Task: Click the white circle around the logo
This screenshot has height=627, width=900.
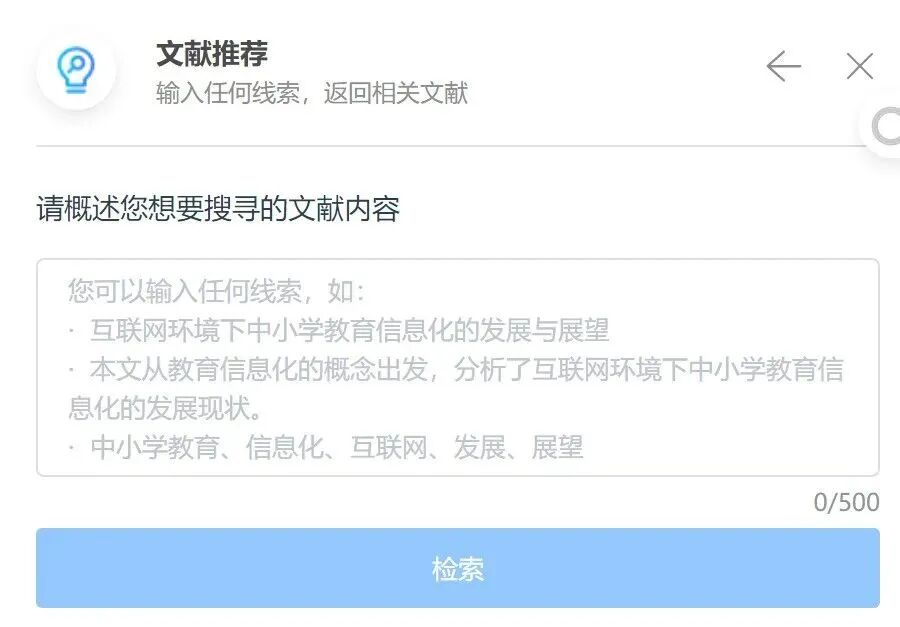Action: point(76,71)
